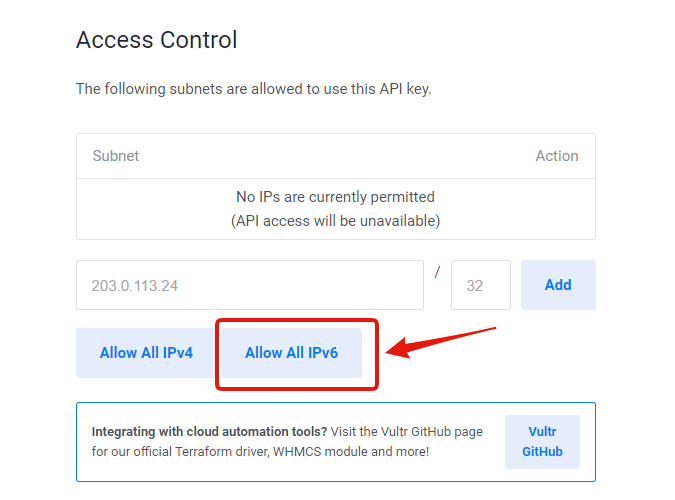Click the subnet IP address input field

[x=249, y=285]
